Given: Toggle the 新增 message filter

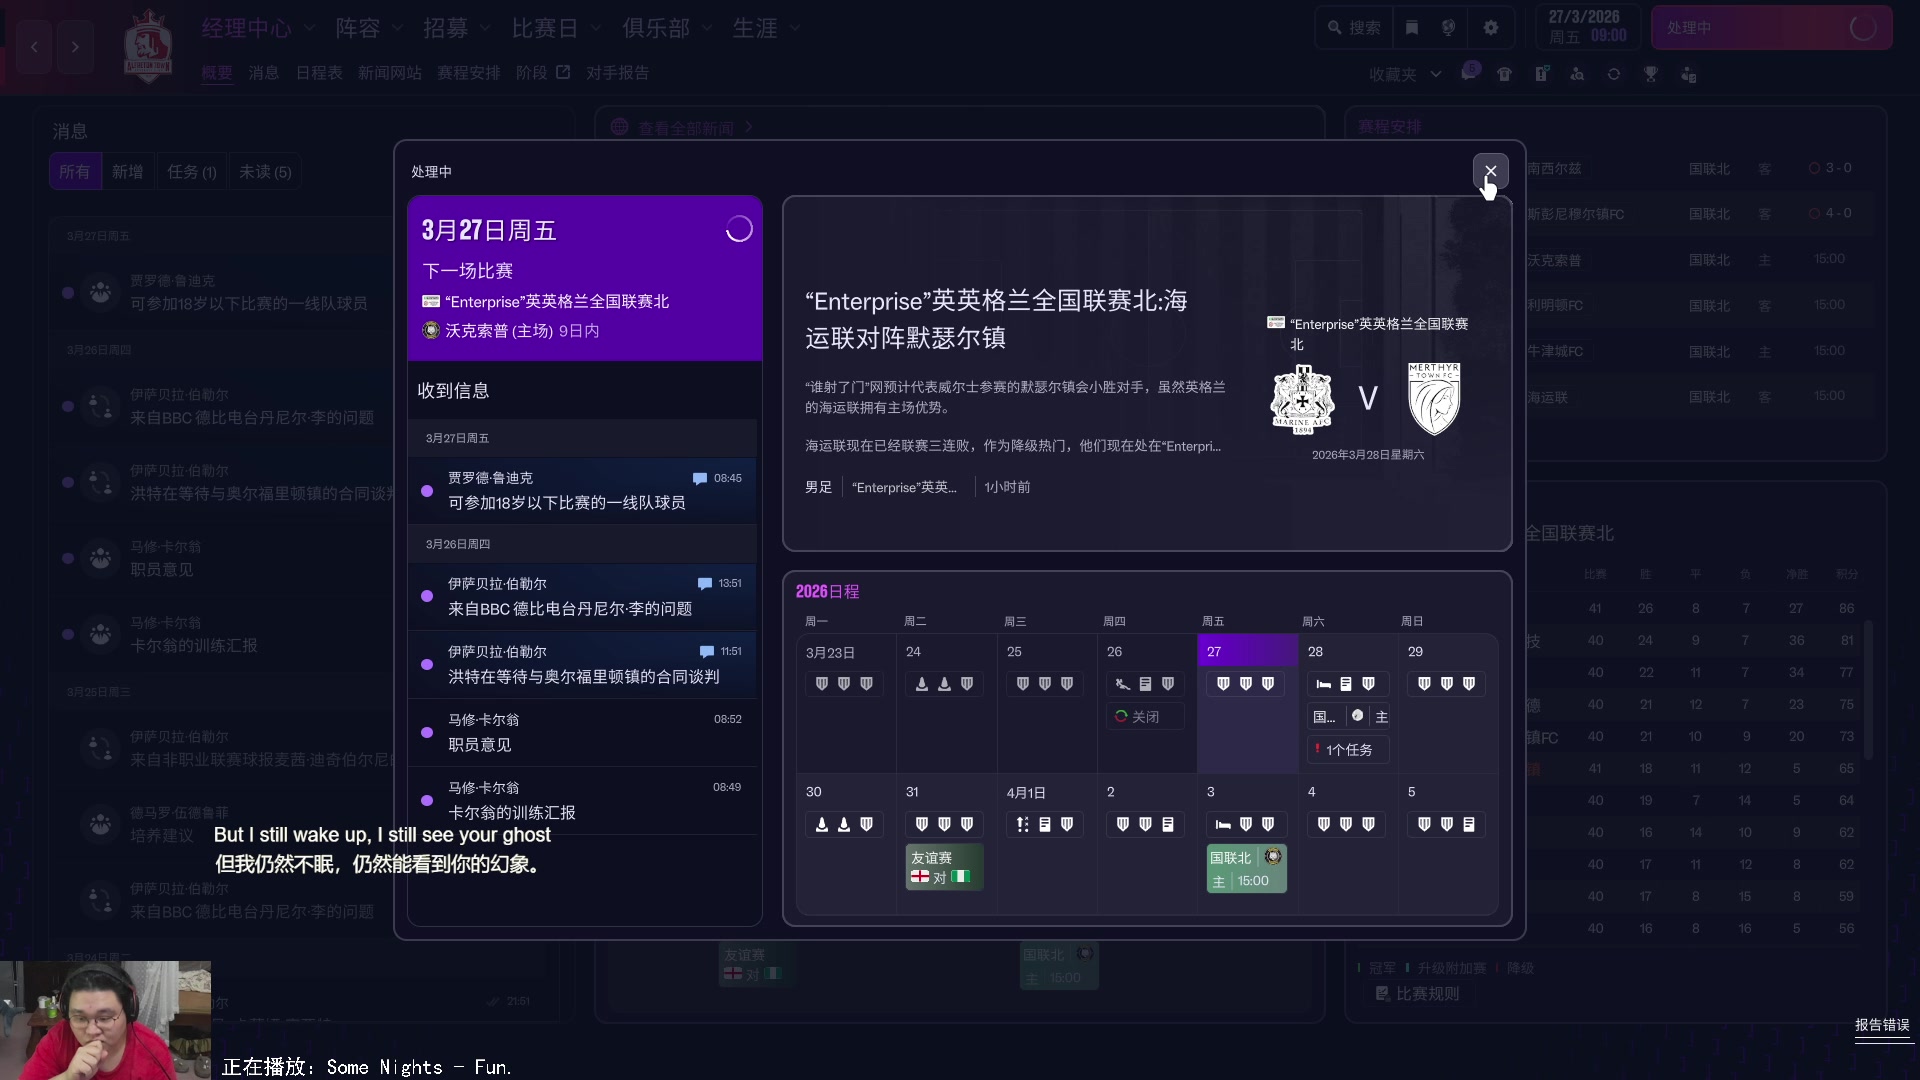Looking at the screenshot, I should (128, 172).
